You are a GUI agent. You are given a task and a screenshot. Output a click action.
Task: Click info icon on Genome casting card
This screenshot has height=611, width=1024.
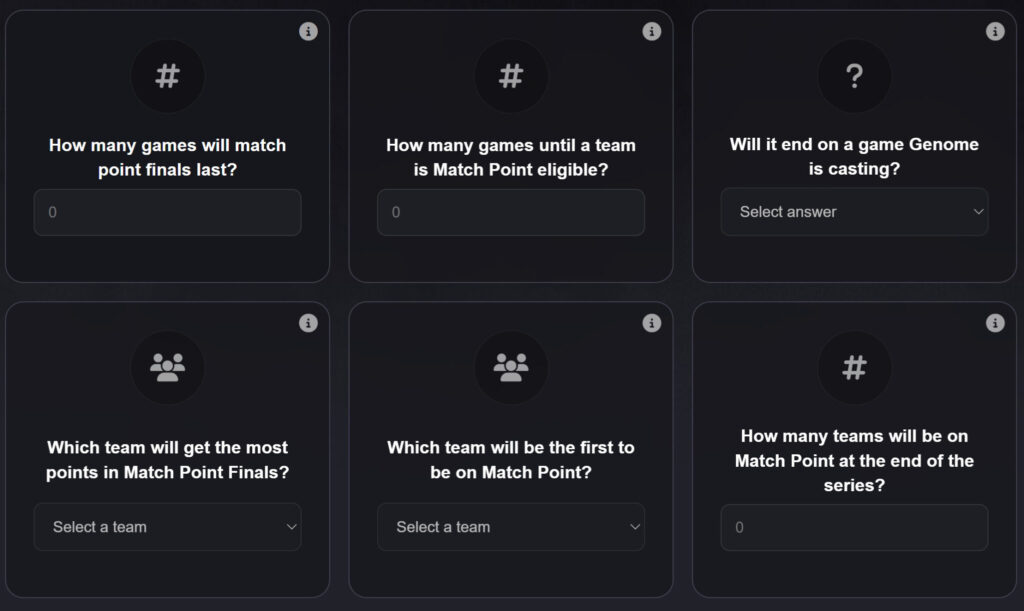(x=995, y=32)
